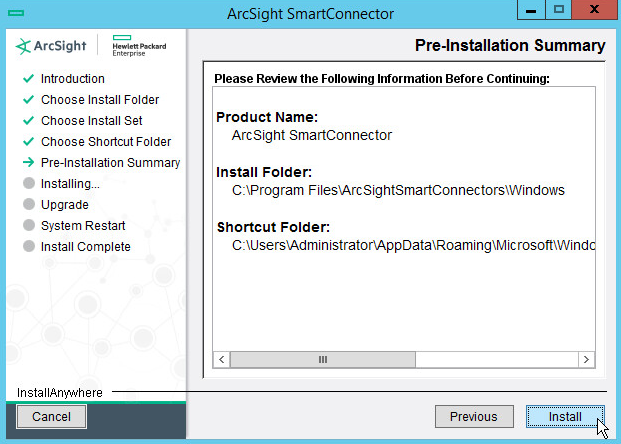Click arrow icon beside Pre-Installation Summary
Image resolution: width=621 pixels, height=444 pixels.
pos(27,163)
